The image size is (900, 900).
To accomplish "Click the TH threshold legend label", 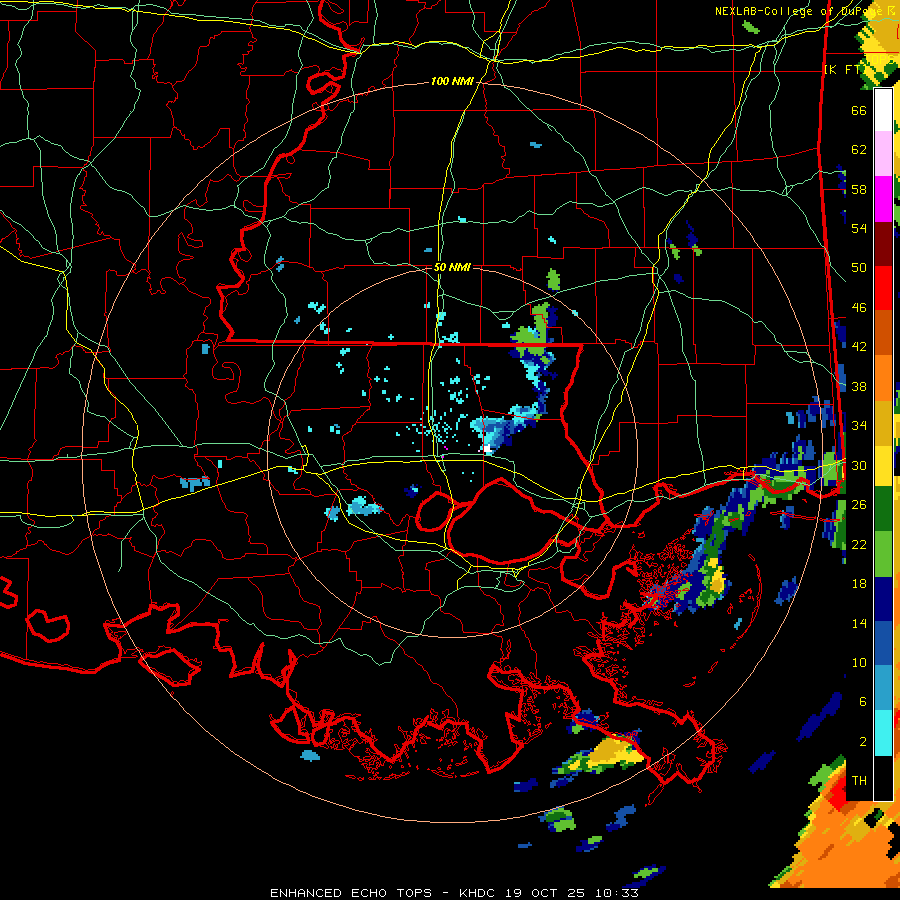I will coord(859,781).
